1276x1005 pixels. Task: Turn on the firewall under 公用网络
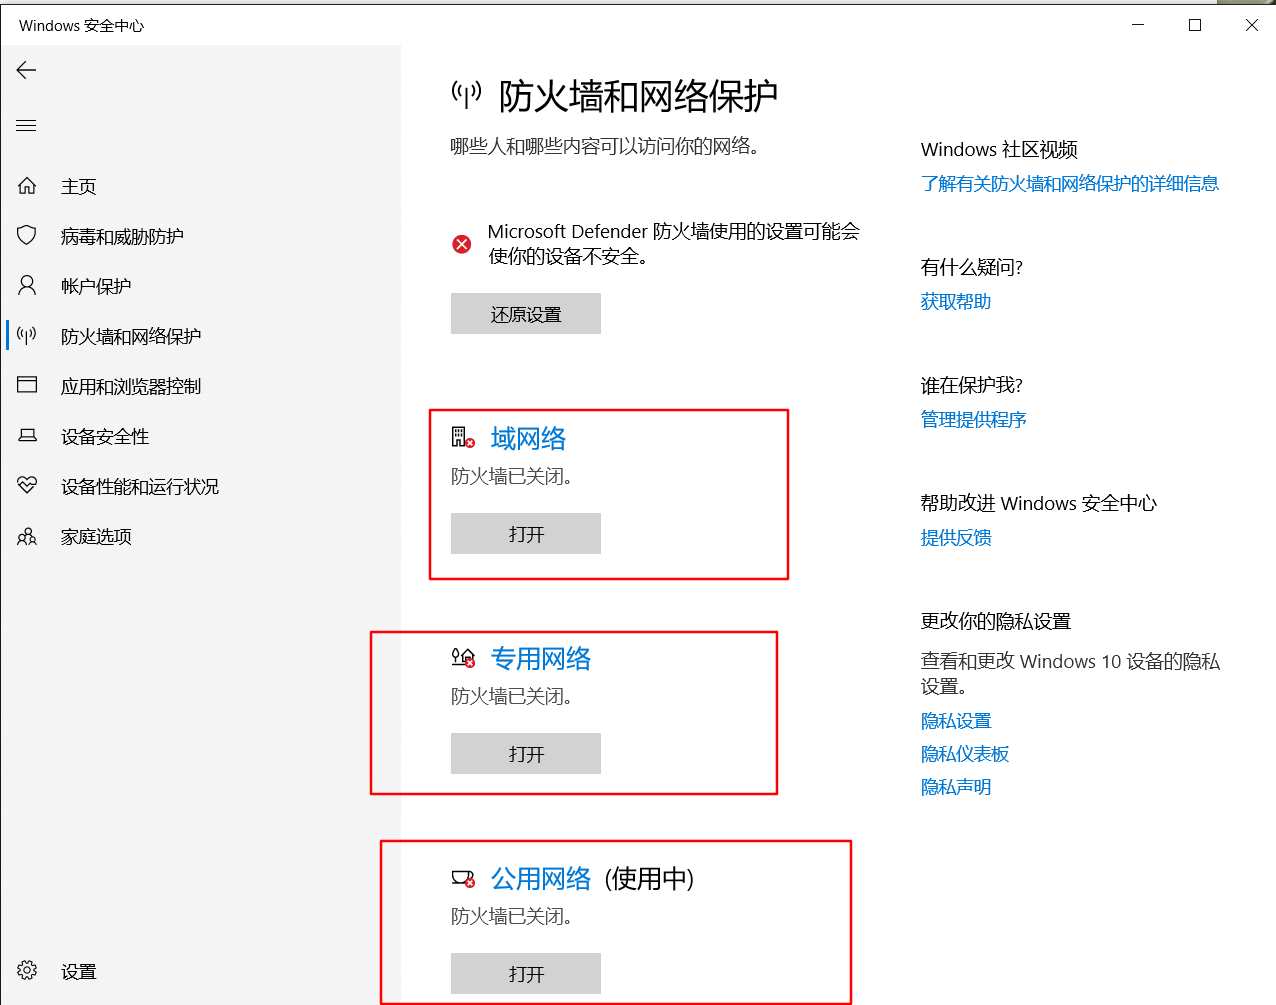click(x=526, y=974)
